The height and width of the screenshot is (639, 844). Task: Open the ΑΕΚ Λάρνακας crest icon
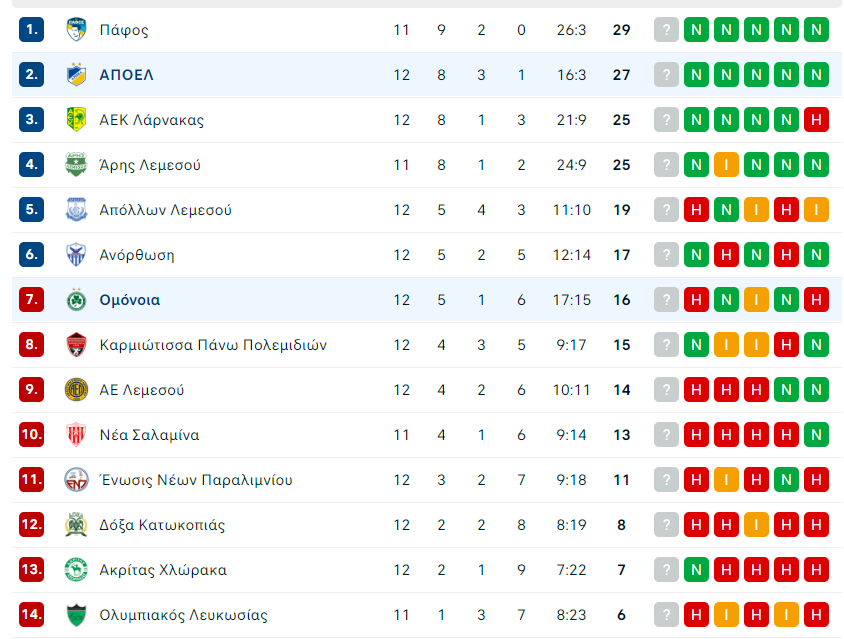76,120
